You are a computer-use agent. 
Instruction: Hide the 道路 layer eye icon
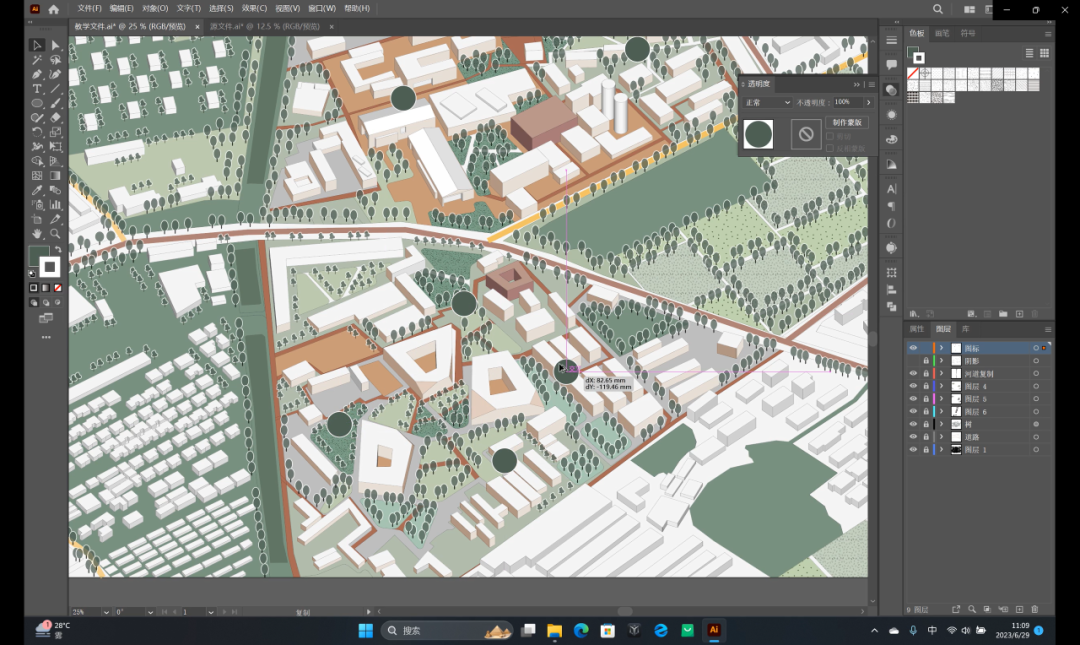pyautogui.click(x=913, y=437)
